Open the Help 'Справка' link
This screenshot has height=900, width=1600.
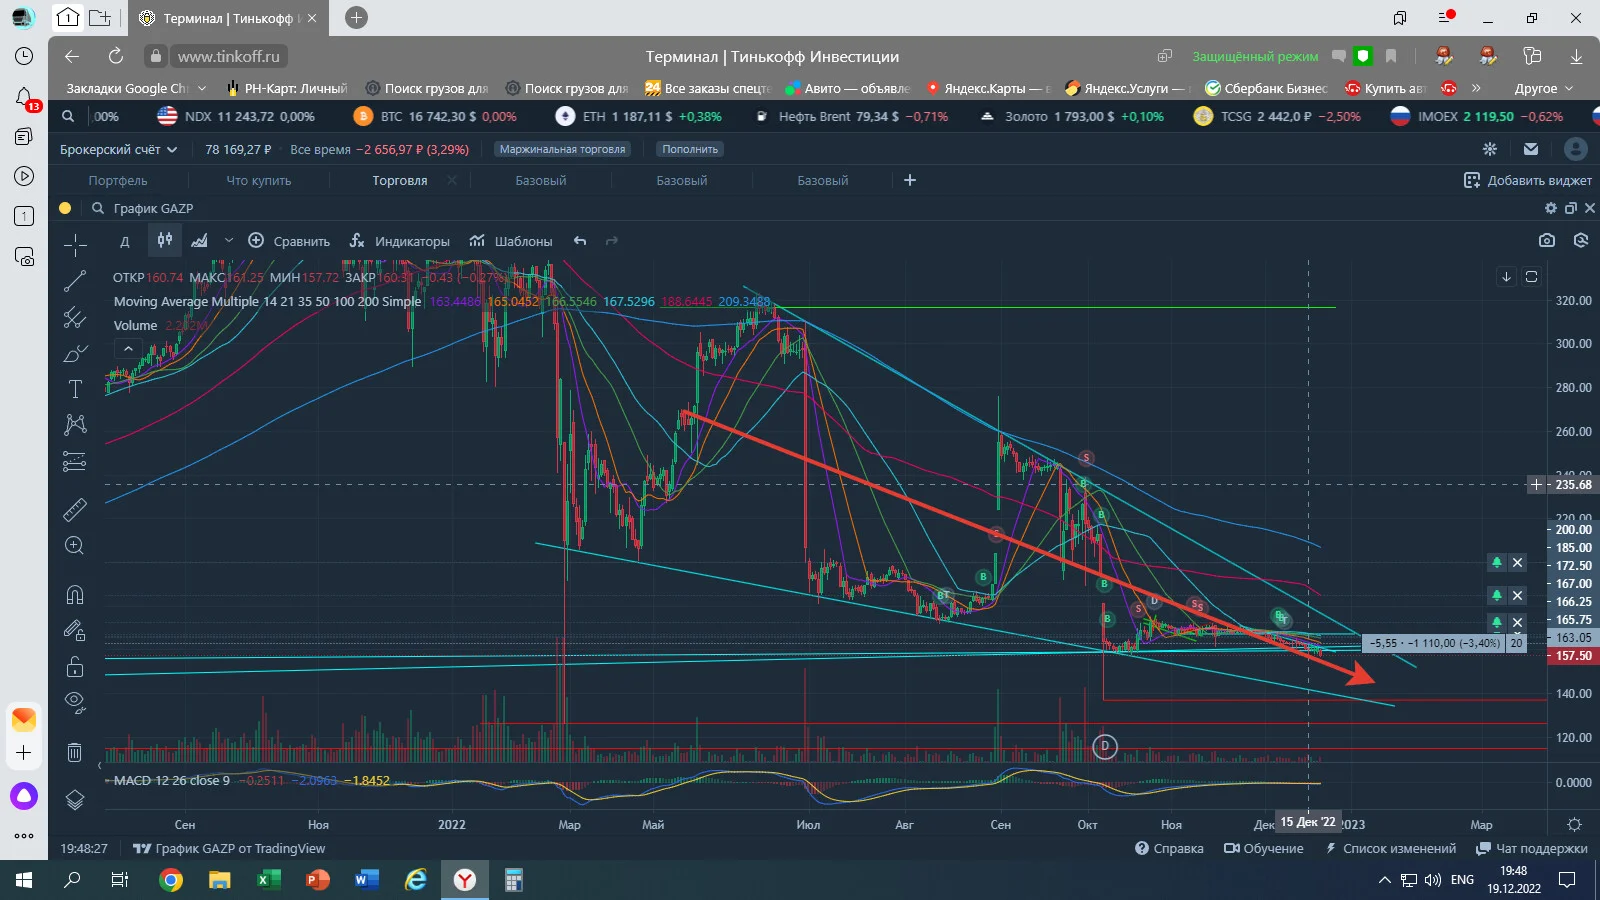pyautogui.click(x=1169, y=848)
